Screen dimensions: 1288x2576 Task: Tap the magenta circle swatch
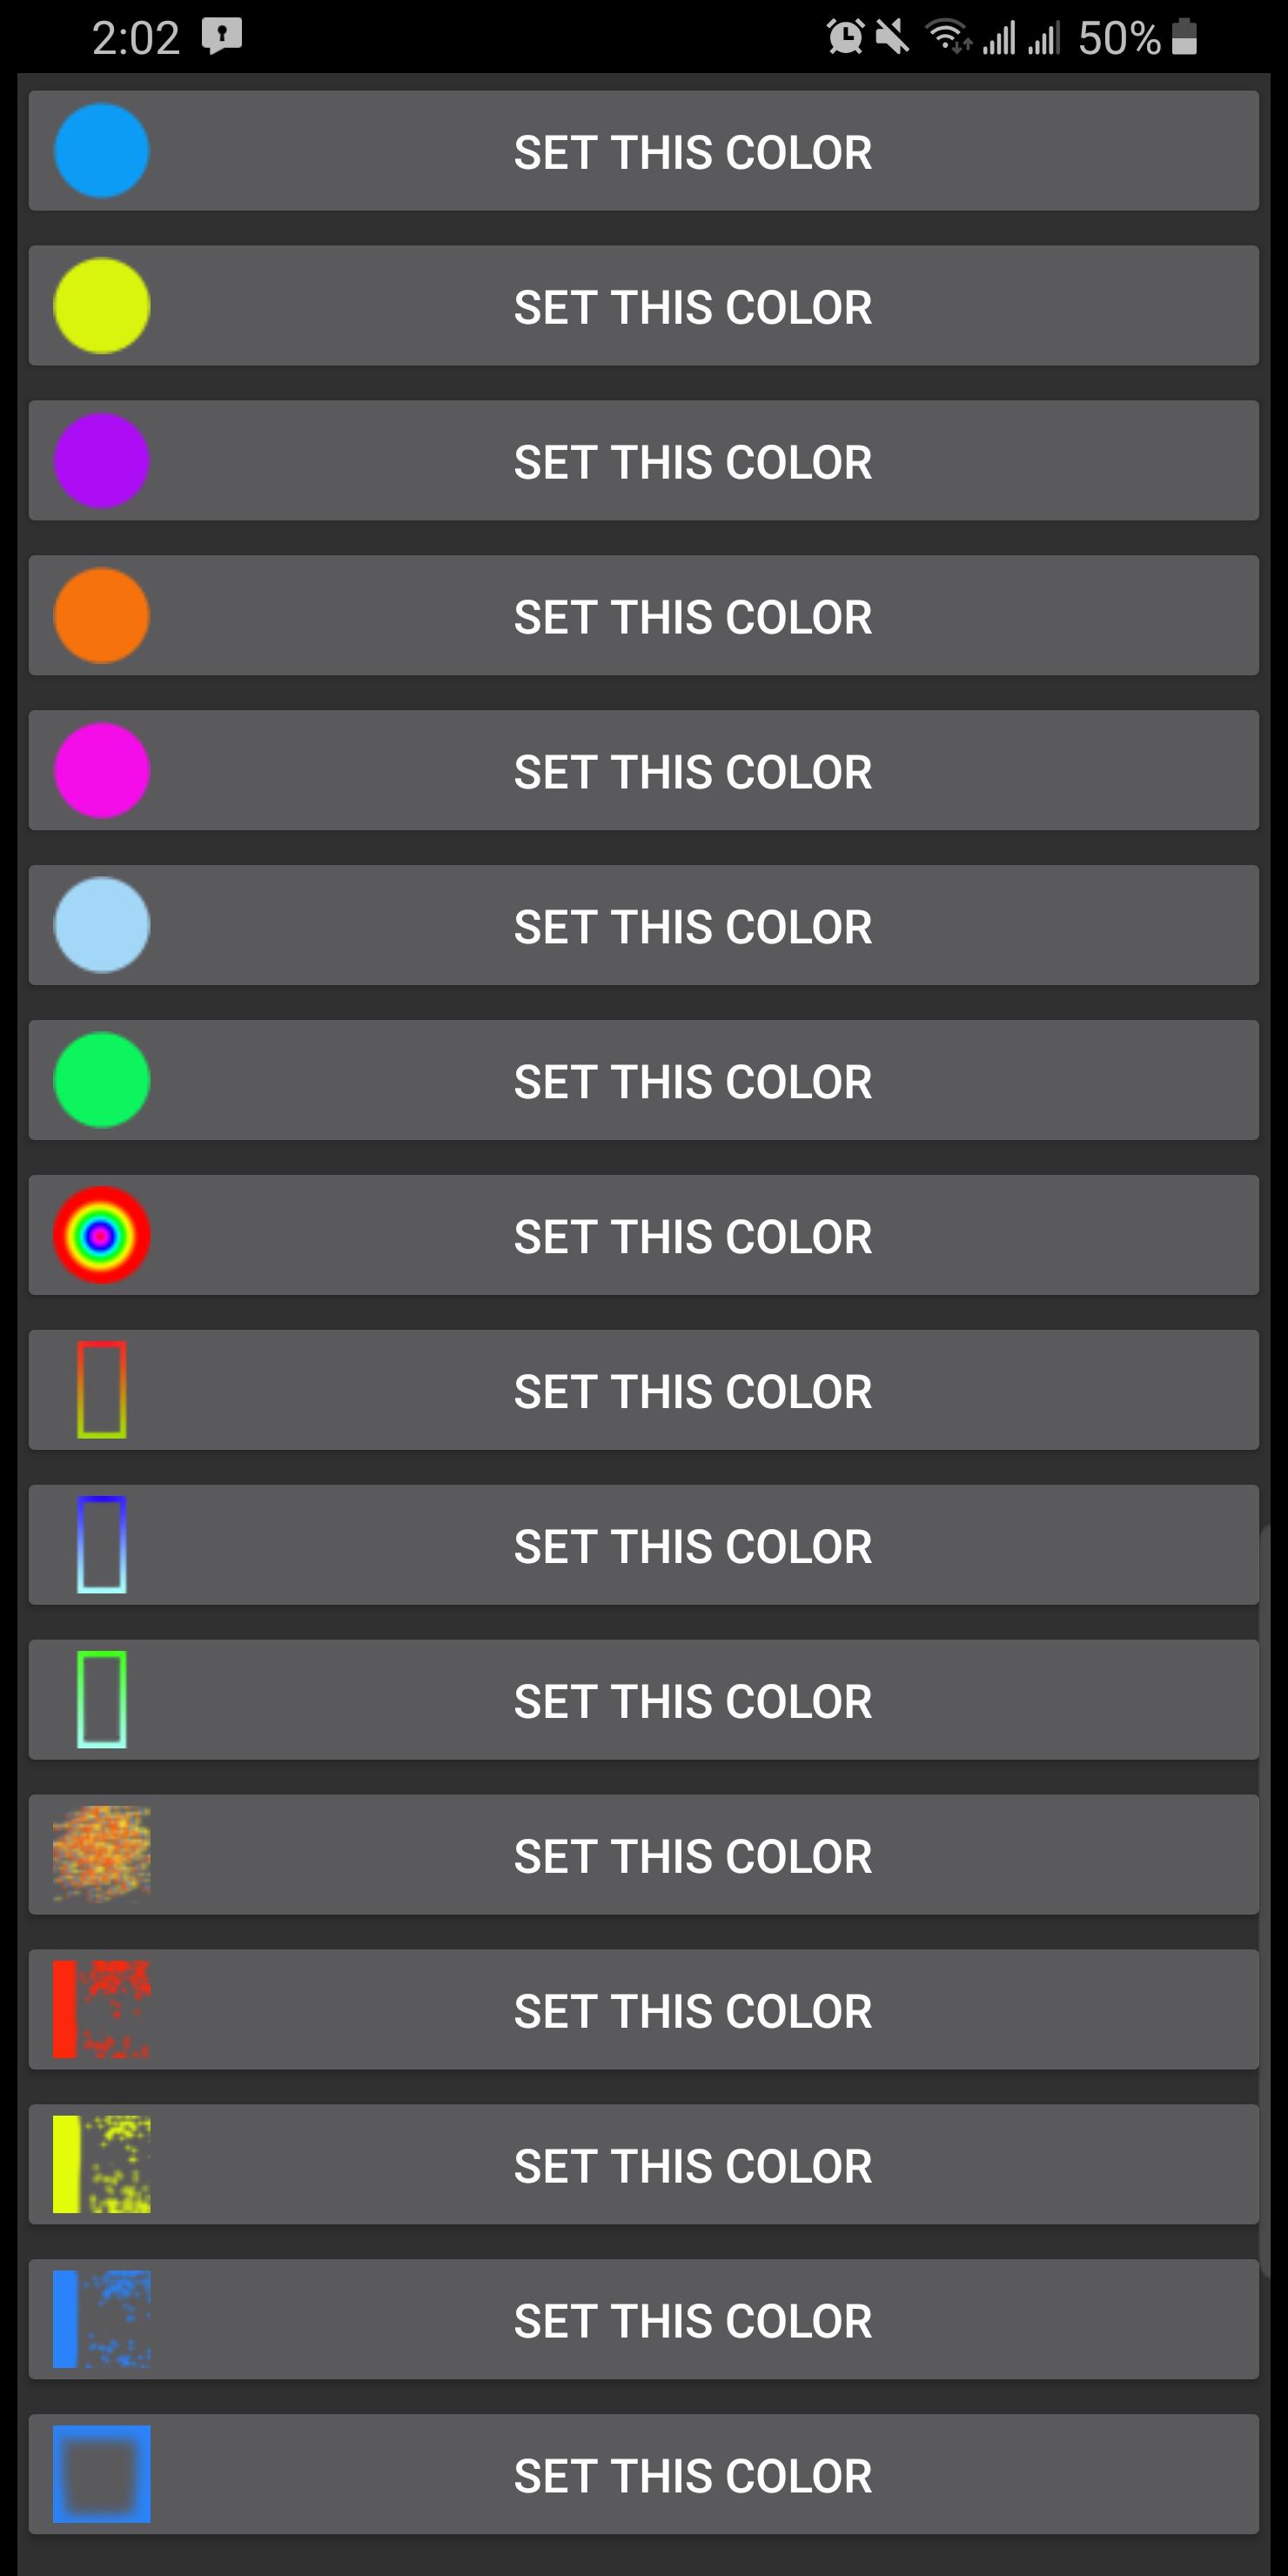coord(101,771)
